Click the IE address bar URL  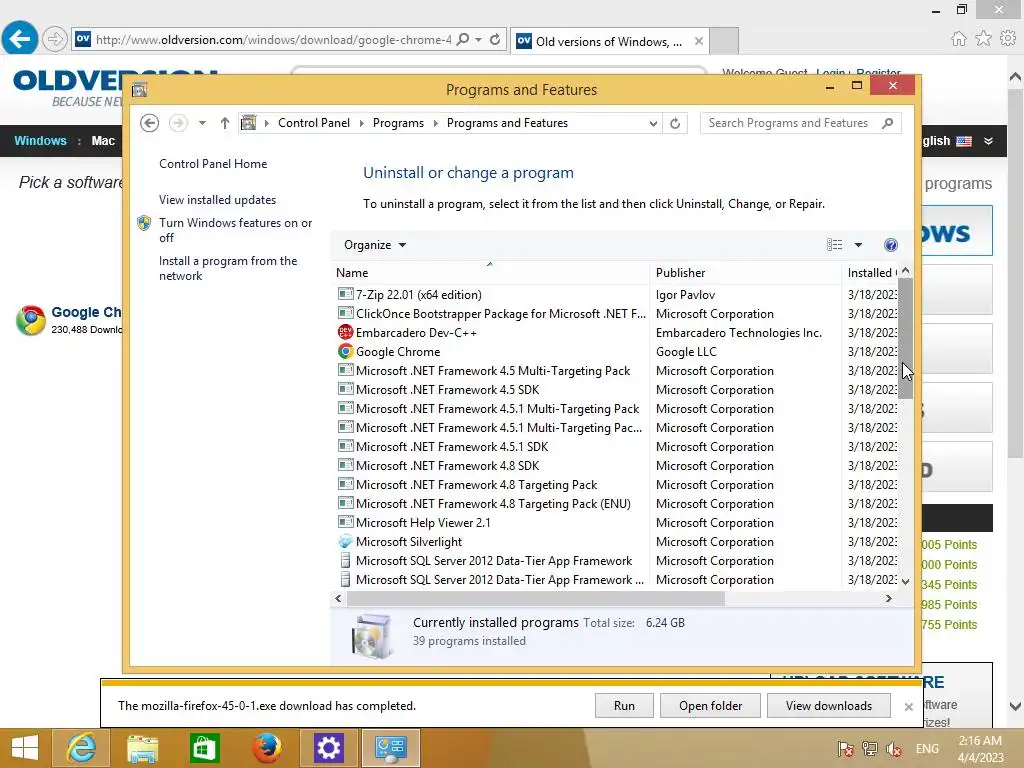[x=273, y=40]
